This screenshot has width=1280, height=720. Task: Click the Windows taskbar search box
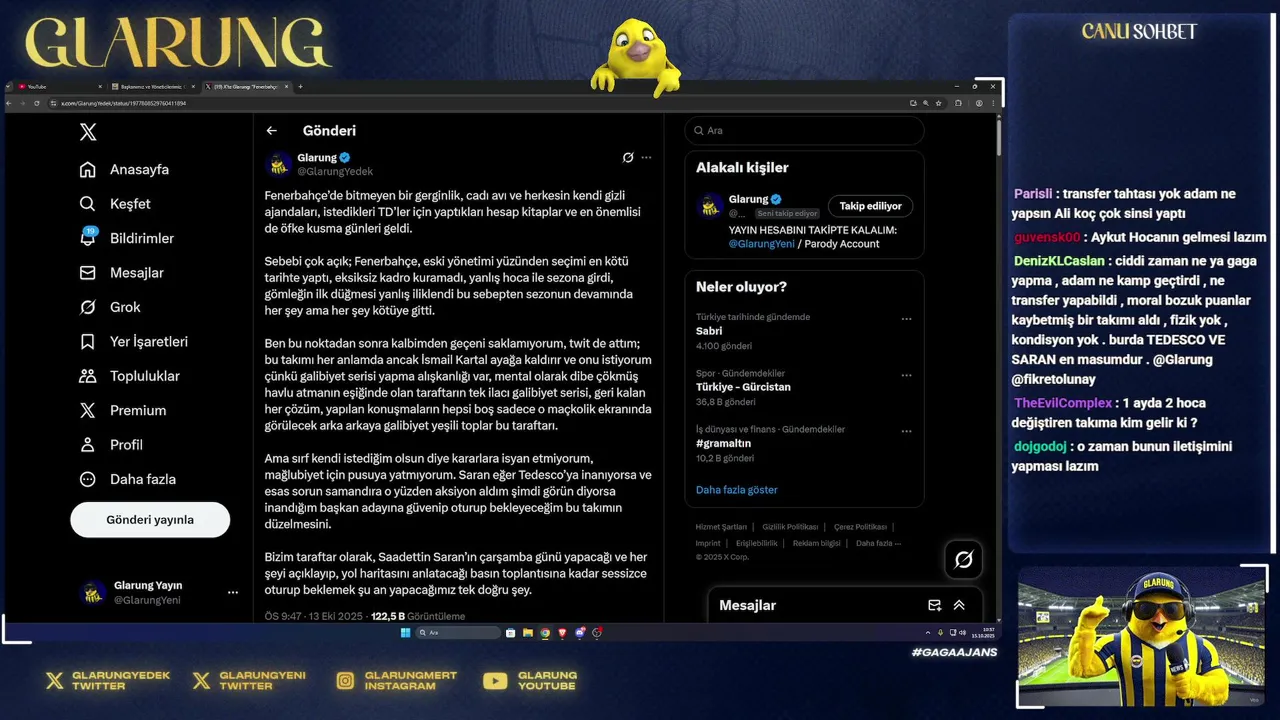coord(458,632)
